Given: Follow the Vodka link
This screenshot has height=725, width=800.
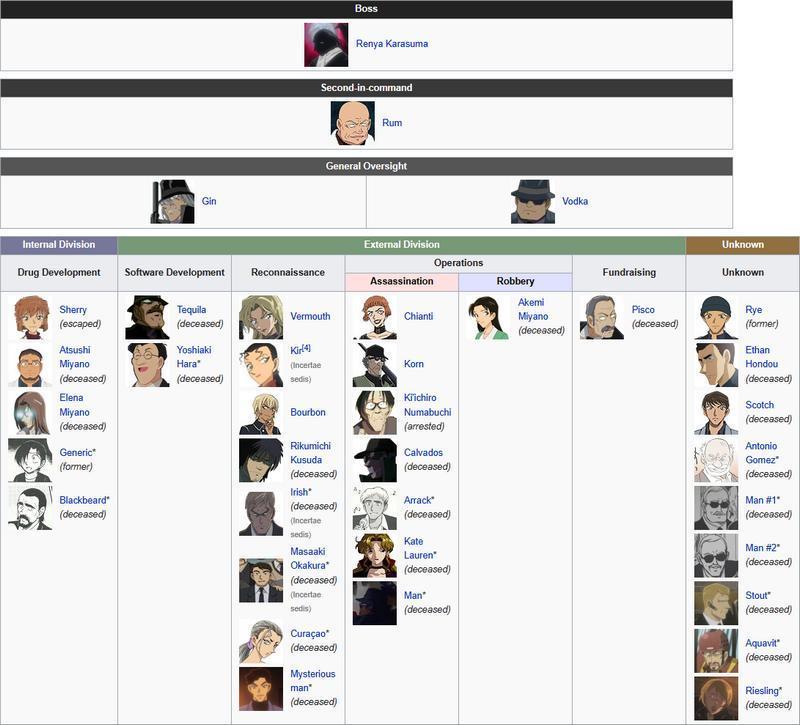Looking at the screenshot, I should [575, 201].
